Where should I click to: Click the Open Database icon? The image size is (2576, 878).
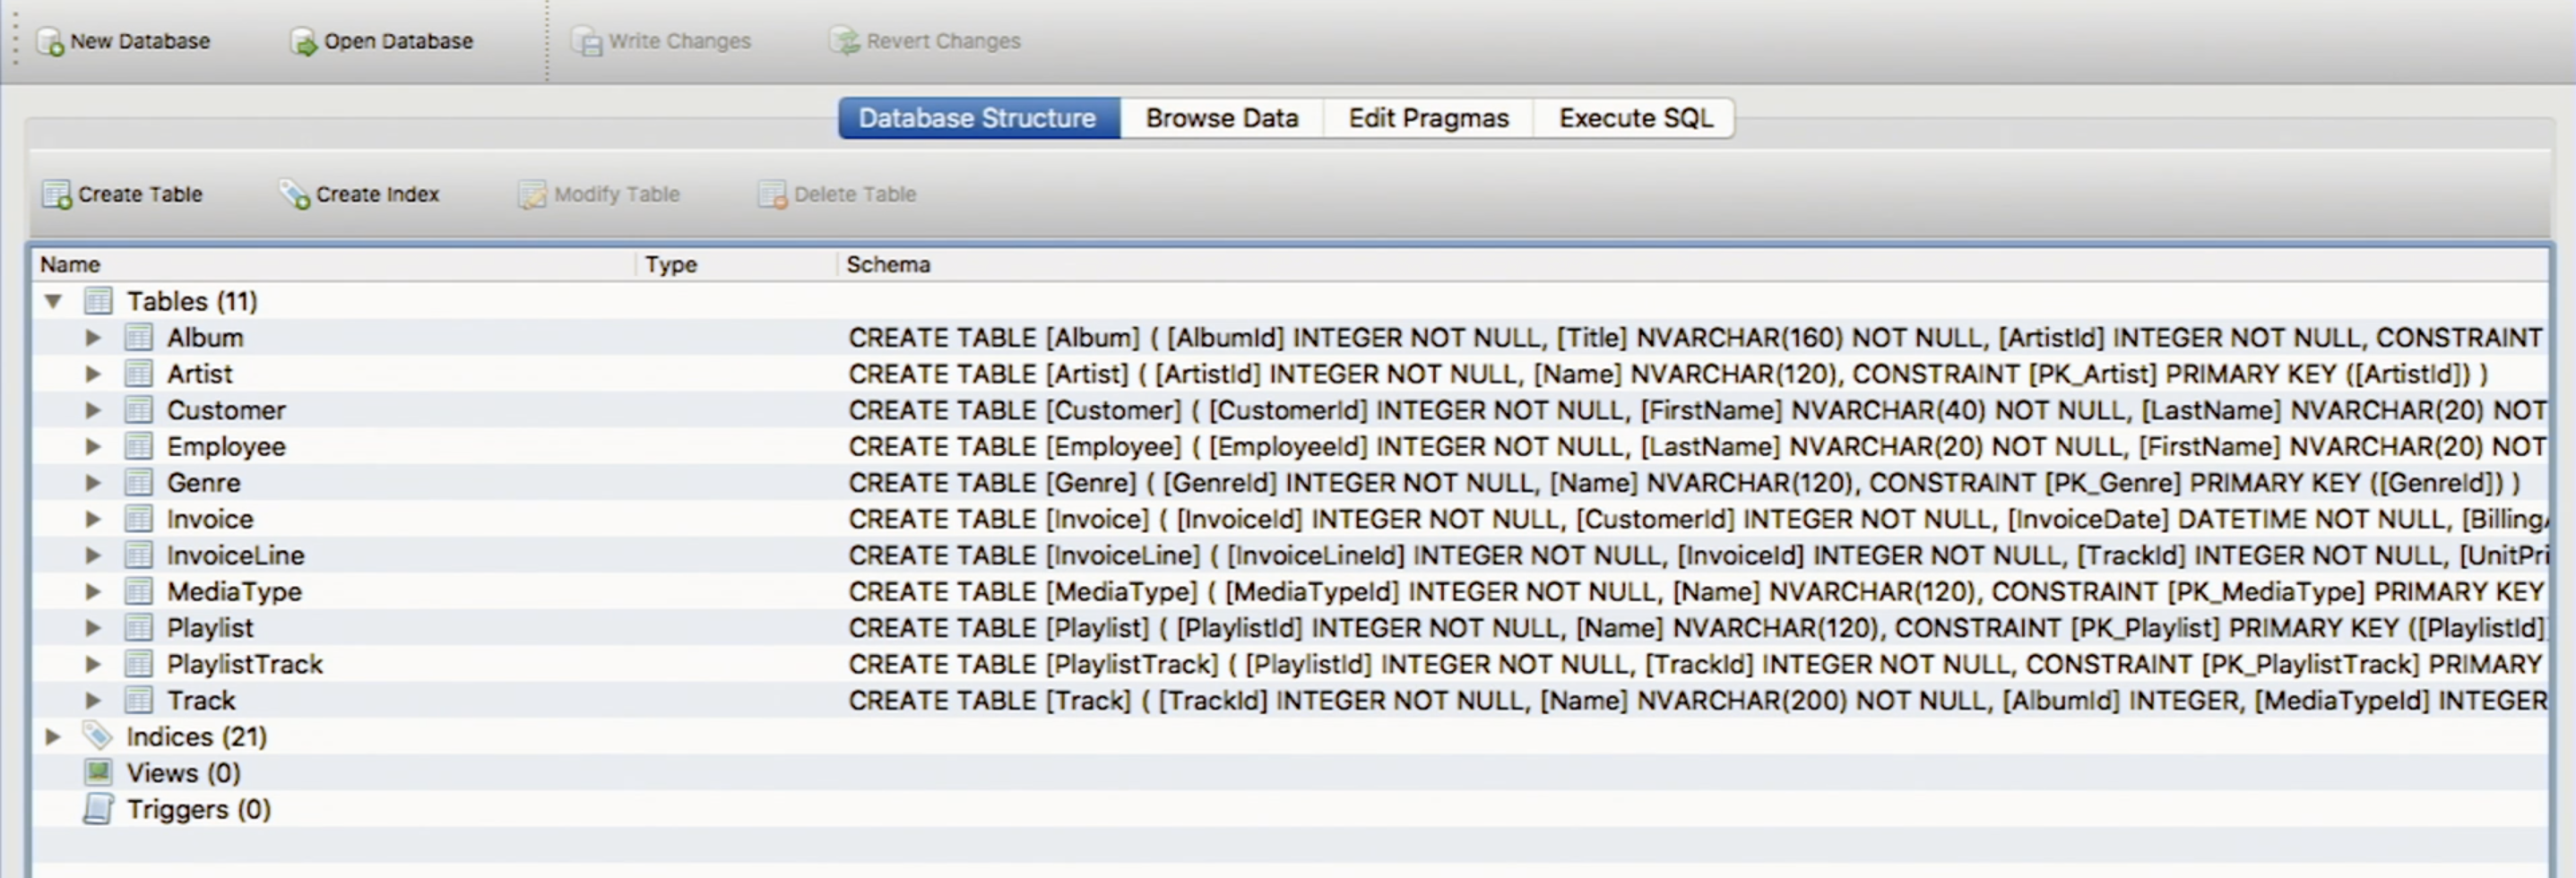[303, 42]
